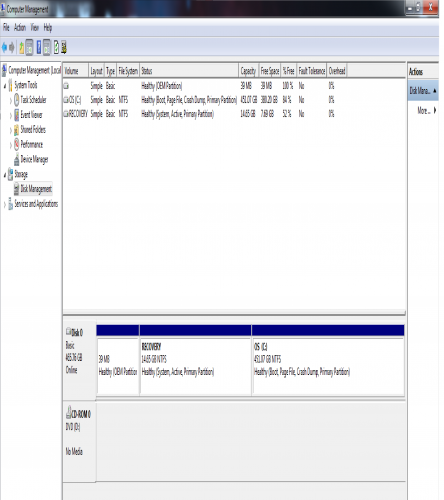Click the disk Settings toolbar icon
The width and height of the screenshot is (444, 500).
pyautogui.click(x=64, y=48)
